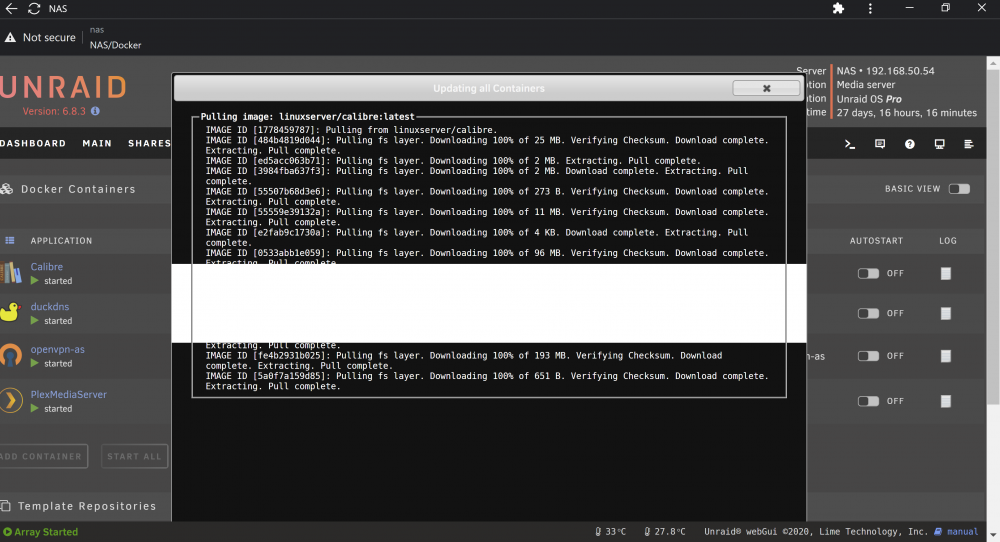Open the log icon for the duckdns row

click(x=946, y=313)
